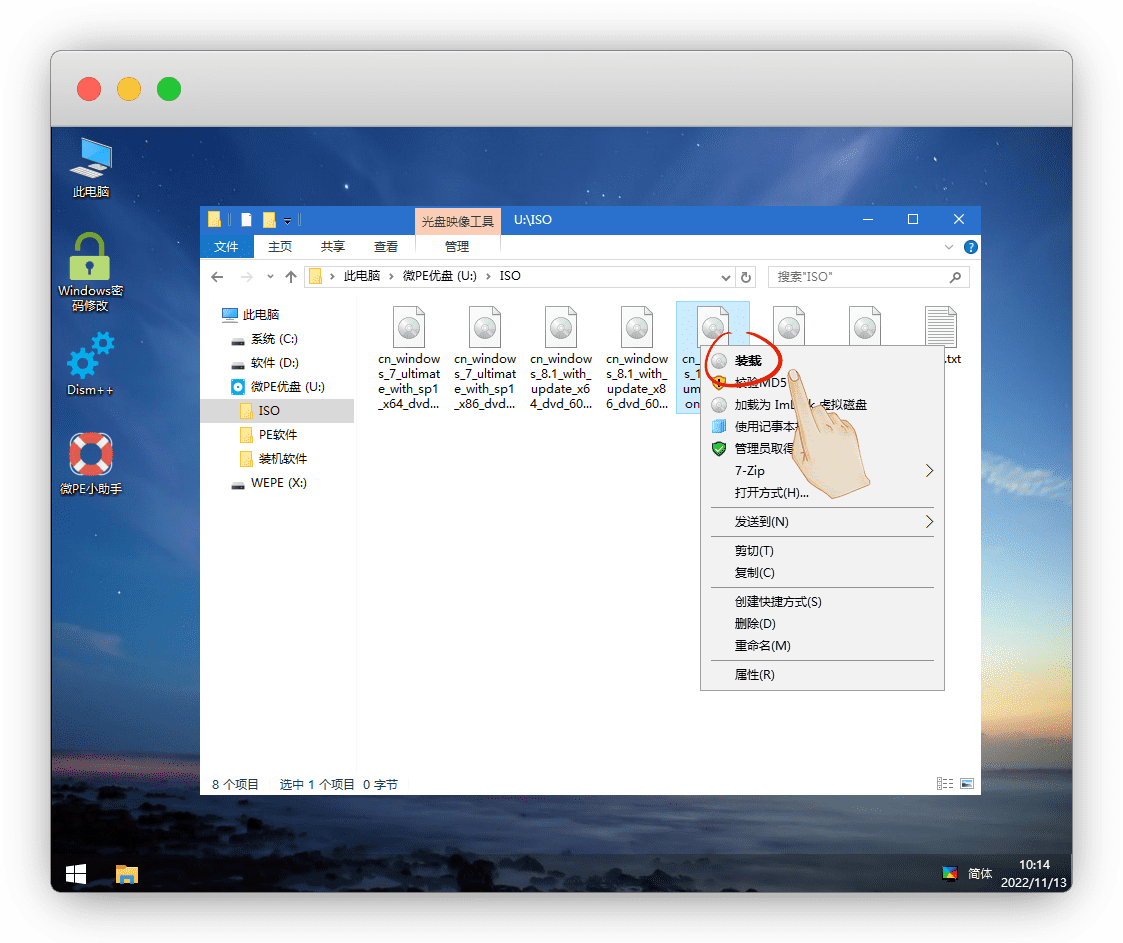Viewport: 1123px width, 943px height.
Task: Click the Windows Start button
Action: (x=76, y=874)
